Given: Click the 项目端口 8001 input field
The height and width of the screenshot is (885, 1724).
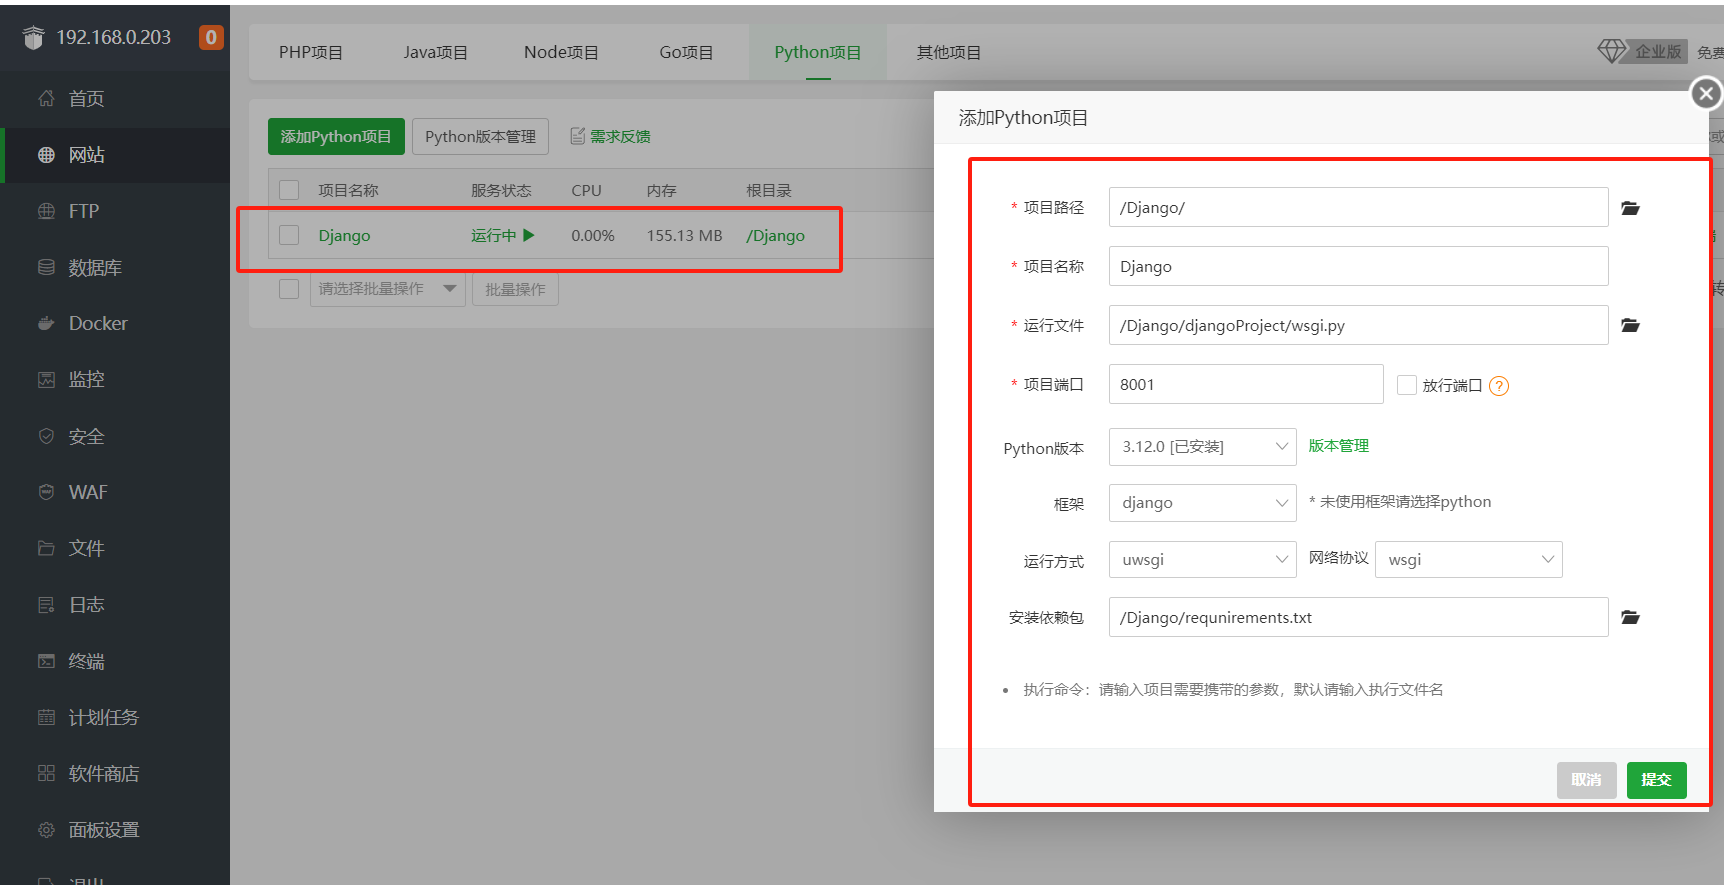Looking at the screenshot, I should coord(1246,384).
